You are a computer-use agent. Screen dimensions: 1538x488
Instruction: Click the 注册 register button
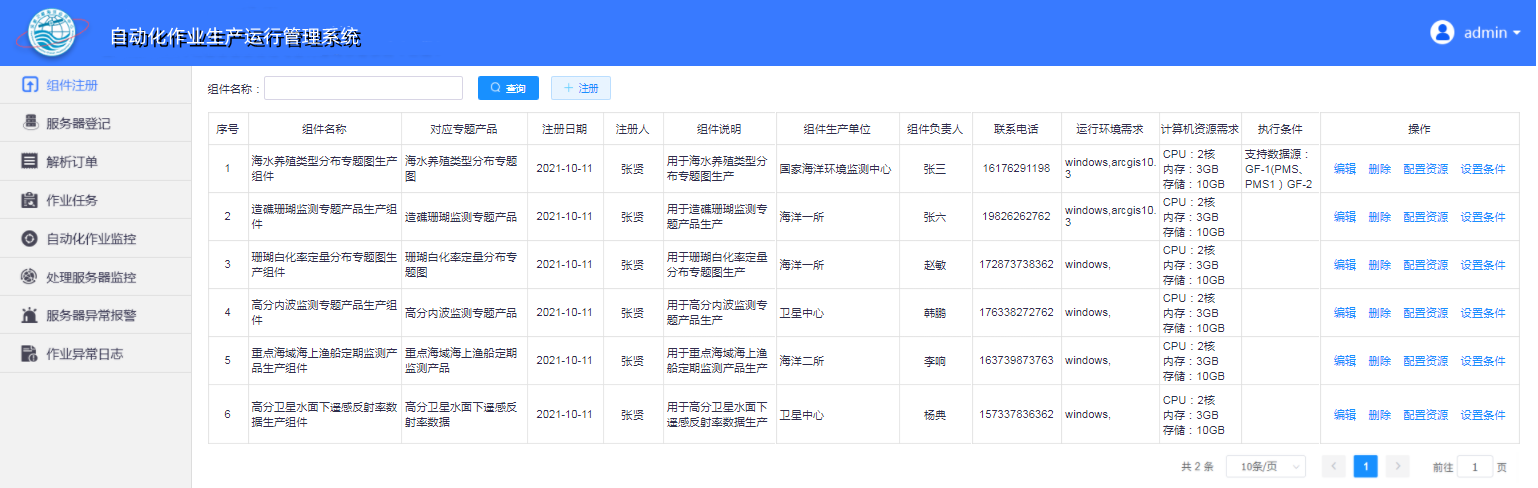coord(581,88)
